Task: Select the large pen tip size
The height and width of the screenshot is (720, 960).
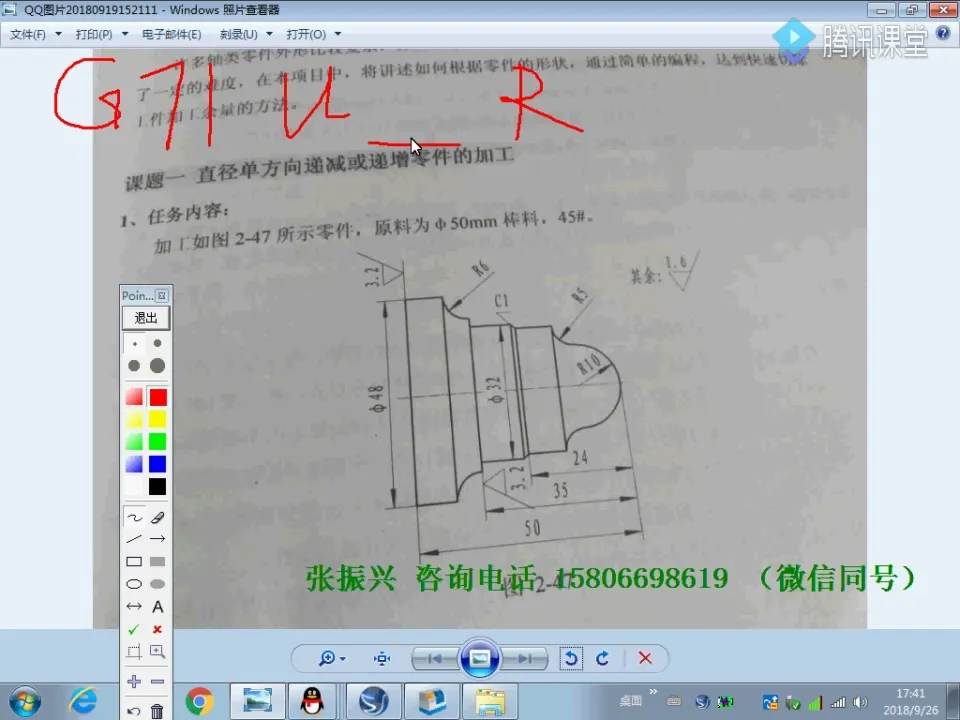Action: [158, 366]
